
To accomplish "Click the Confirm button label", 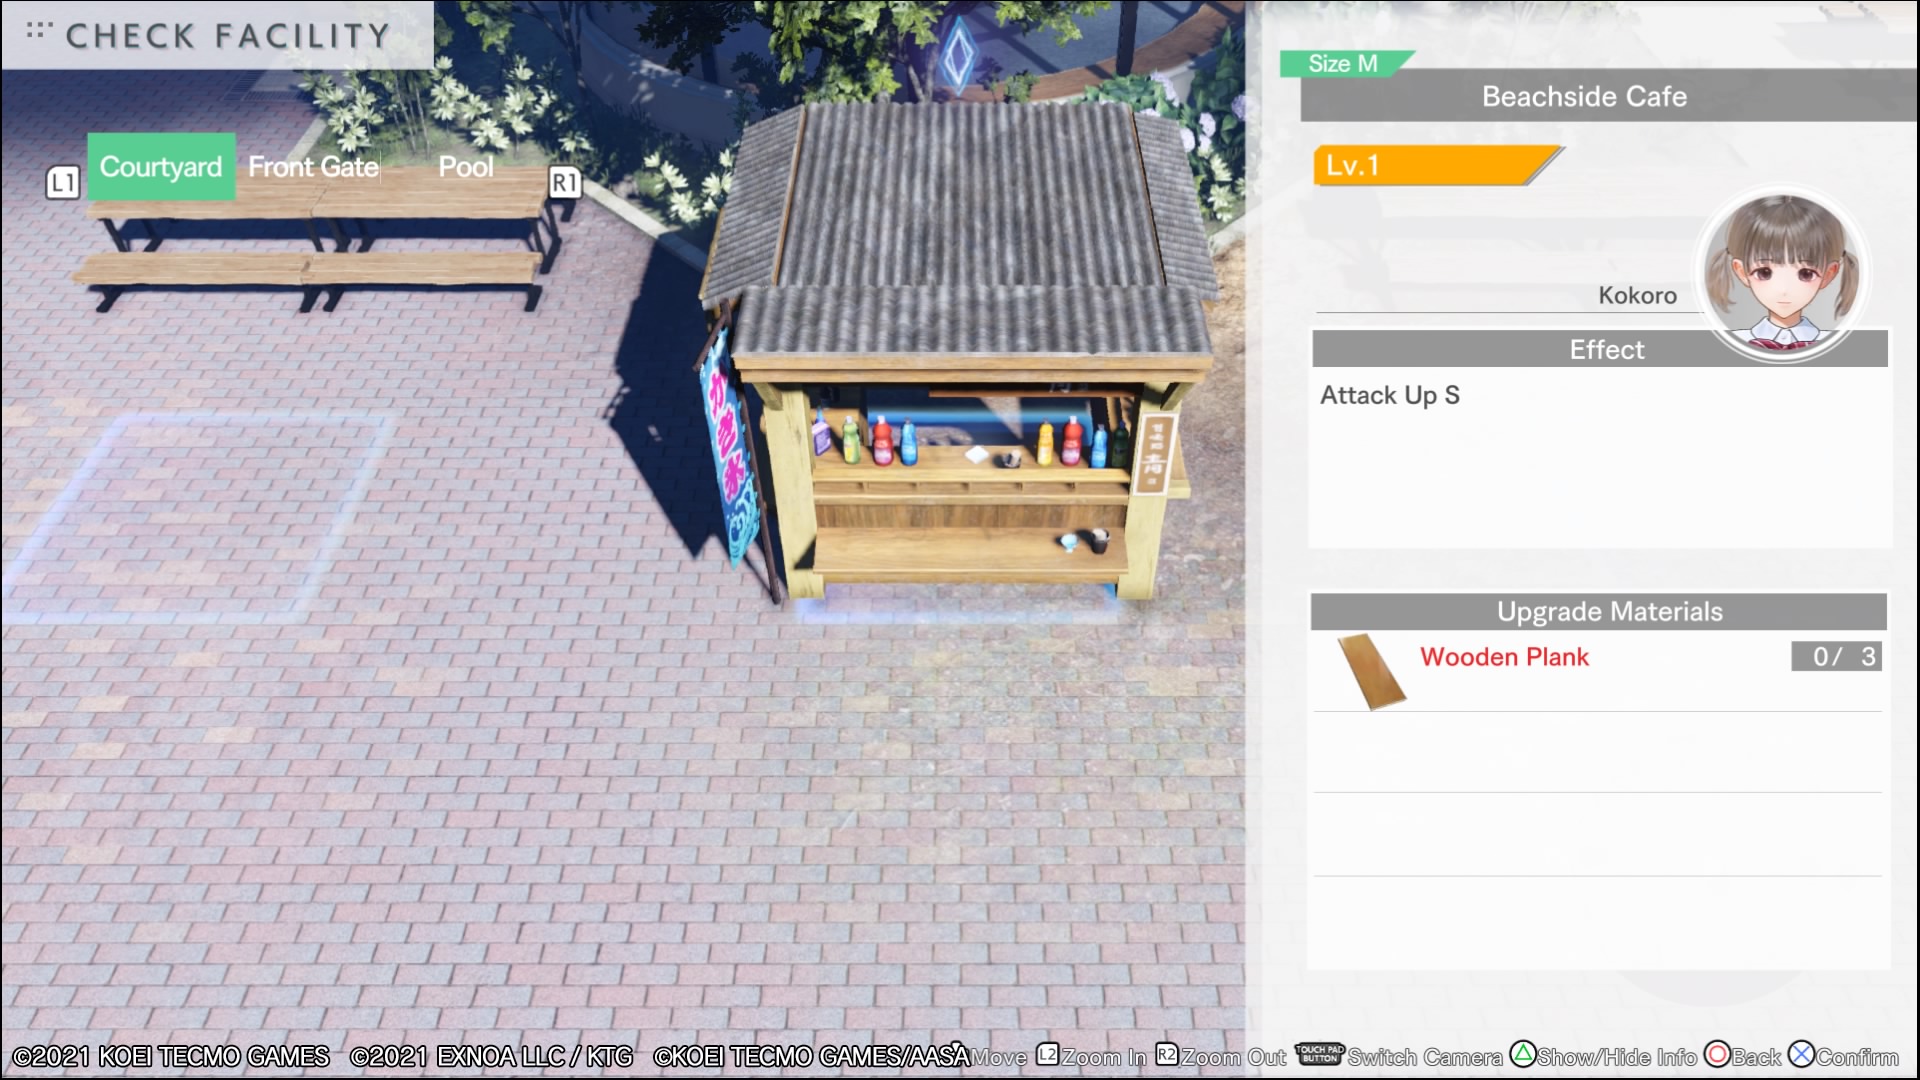I will point(1857,1058).
